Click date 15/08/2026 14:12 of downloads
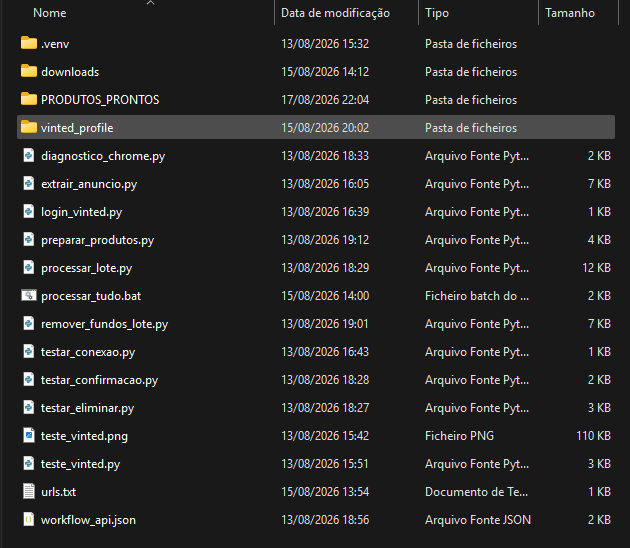 pos(325,72)
